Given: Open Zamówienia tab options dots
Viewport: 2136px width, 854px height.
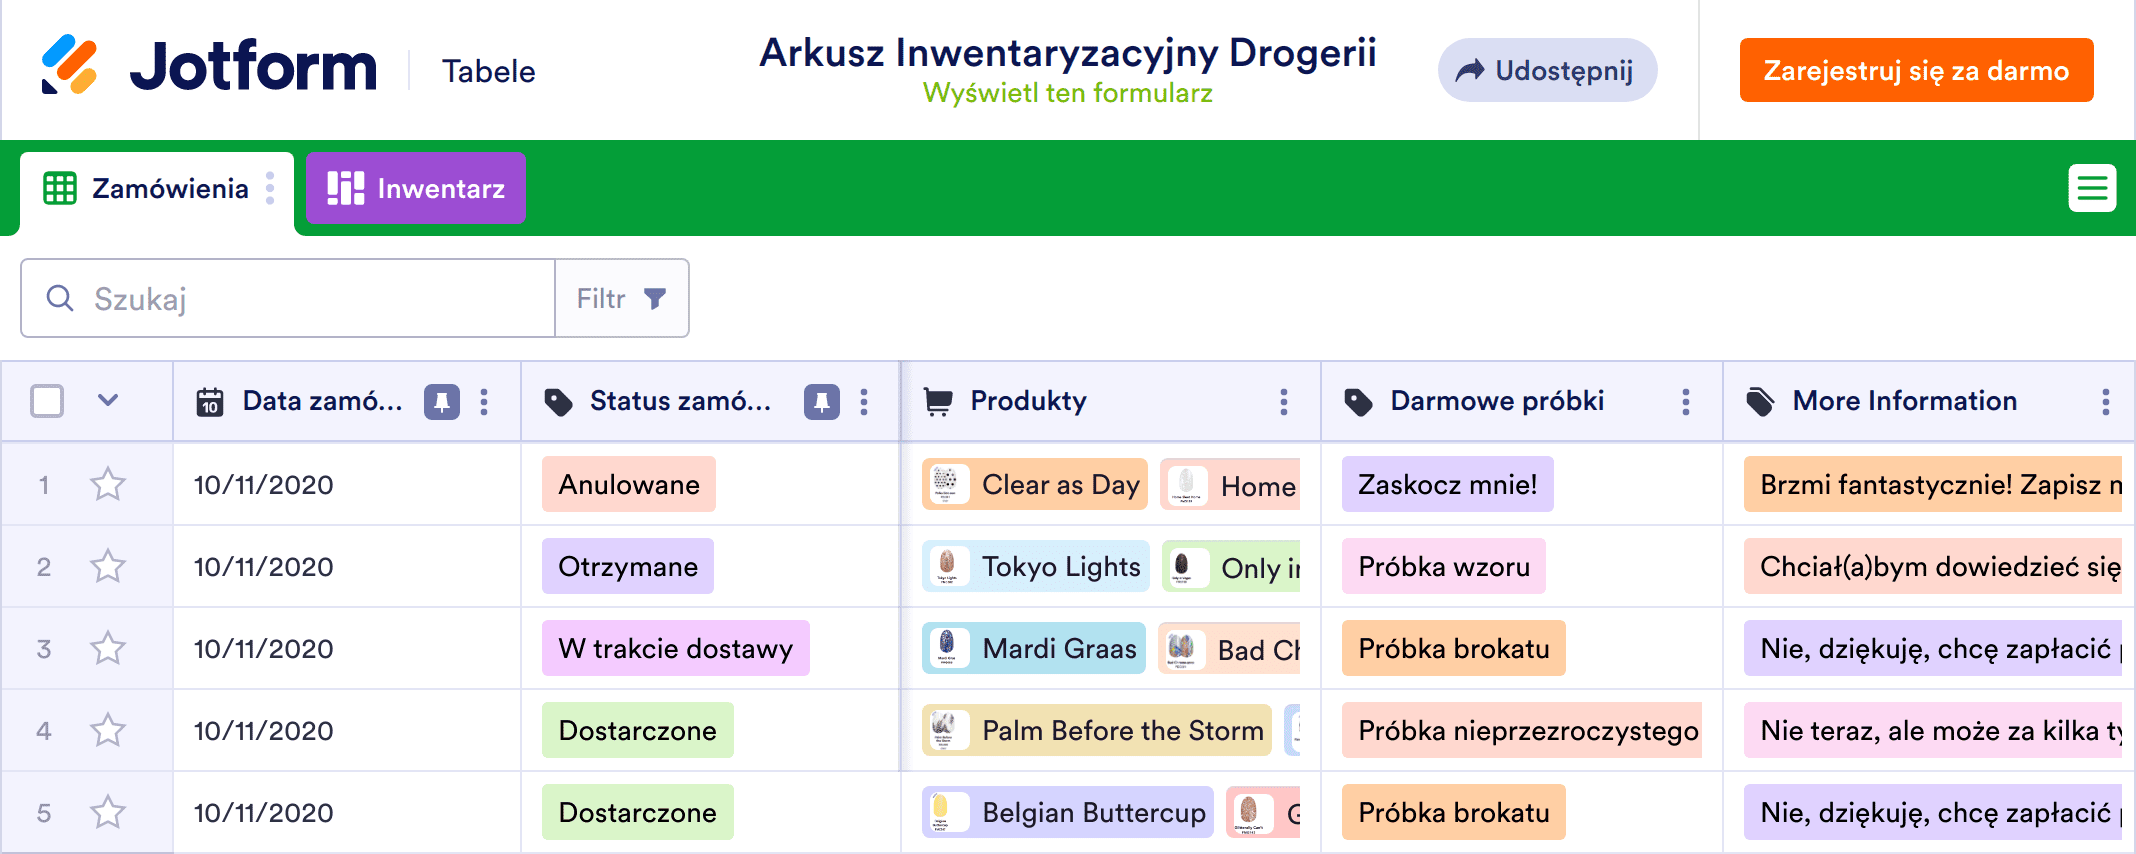Looking at the screenshot, I should tap(270, 188).
